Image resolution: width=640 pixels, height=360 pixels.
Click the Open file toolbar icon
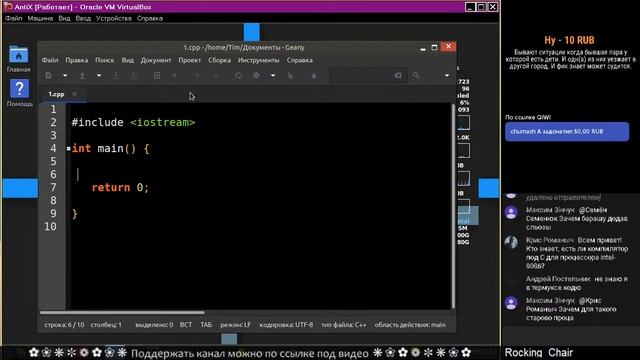tap(82, 76)
